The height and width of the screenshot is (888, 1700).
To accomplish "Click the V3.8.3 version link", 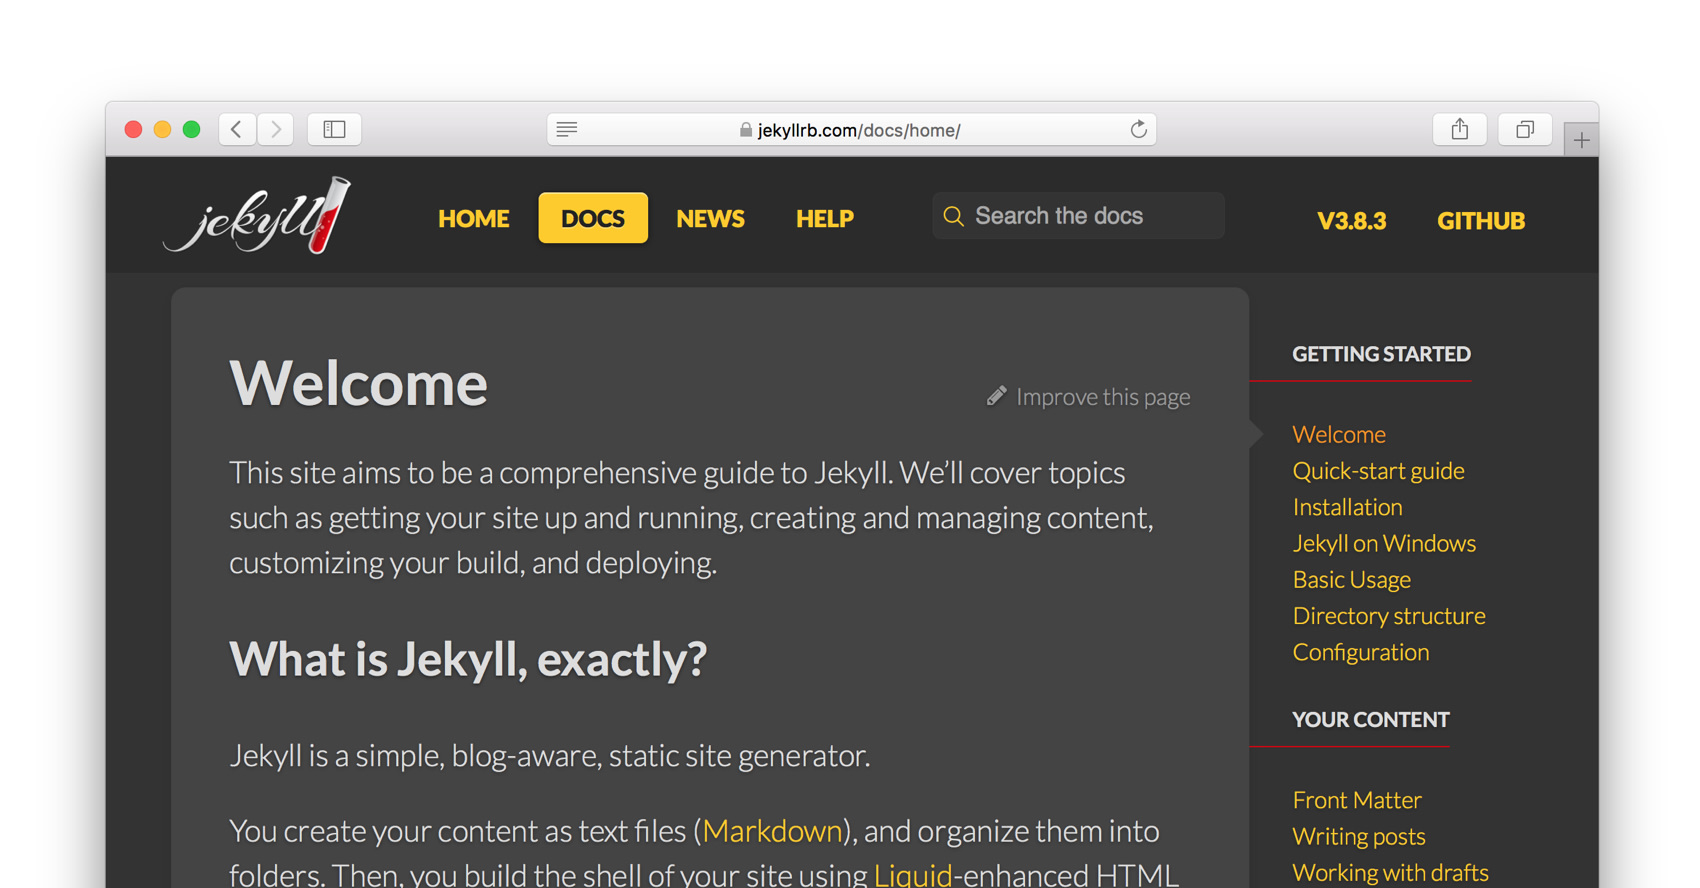I will click(x=1351, y=221).
